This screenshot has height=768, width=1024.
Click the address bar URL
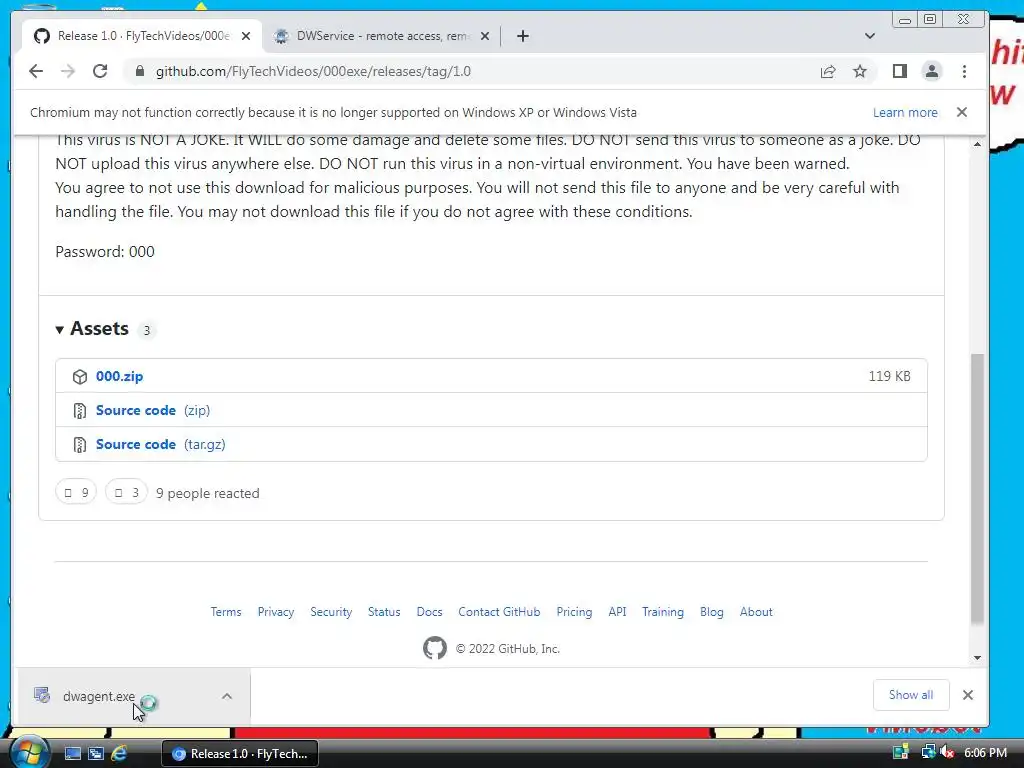(x=313, y=71)
